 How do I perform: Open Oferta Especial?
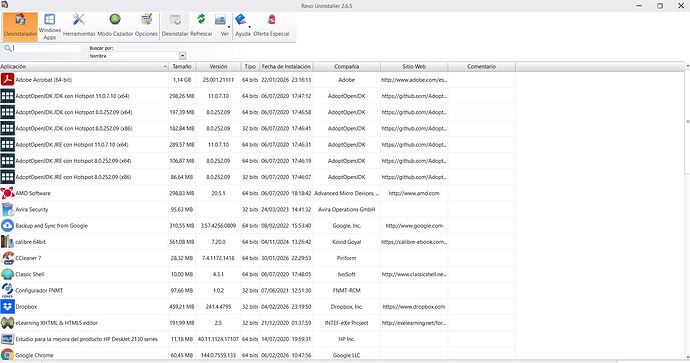coord(272,26)
